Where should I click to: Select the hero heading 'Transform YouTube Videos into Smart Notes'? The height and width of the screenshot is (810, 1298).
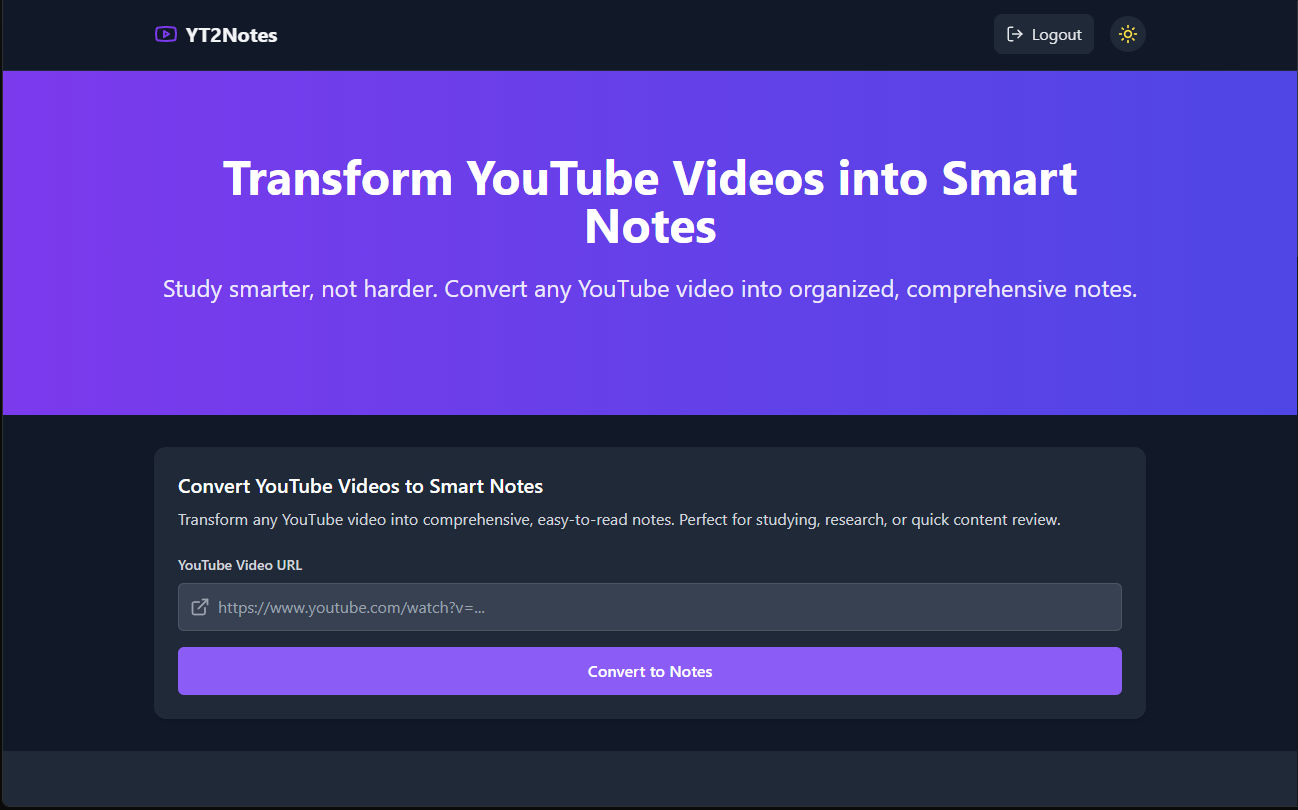pyautogui.click(x=650, y=202)
